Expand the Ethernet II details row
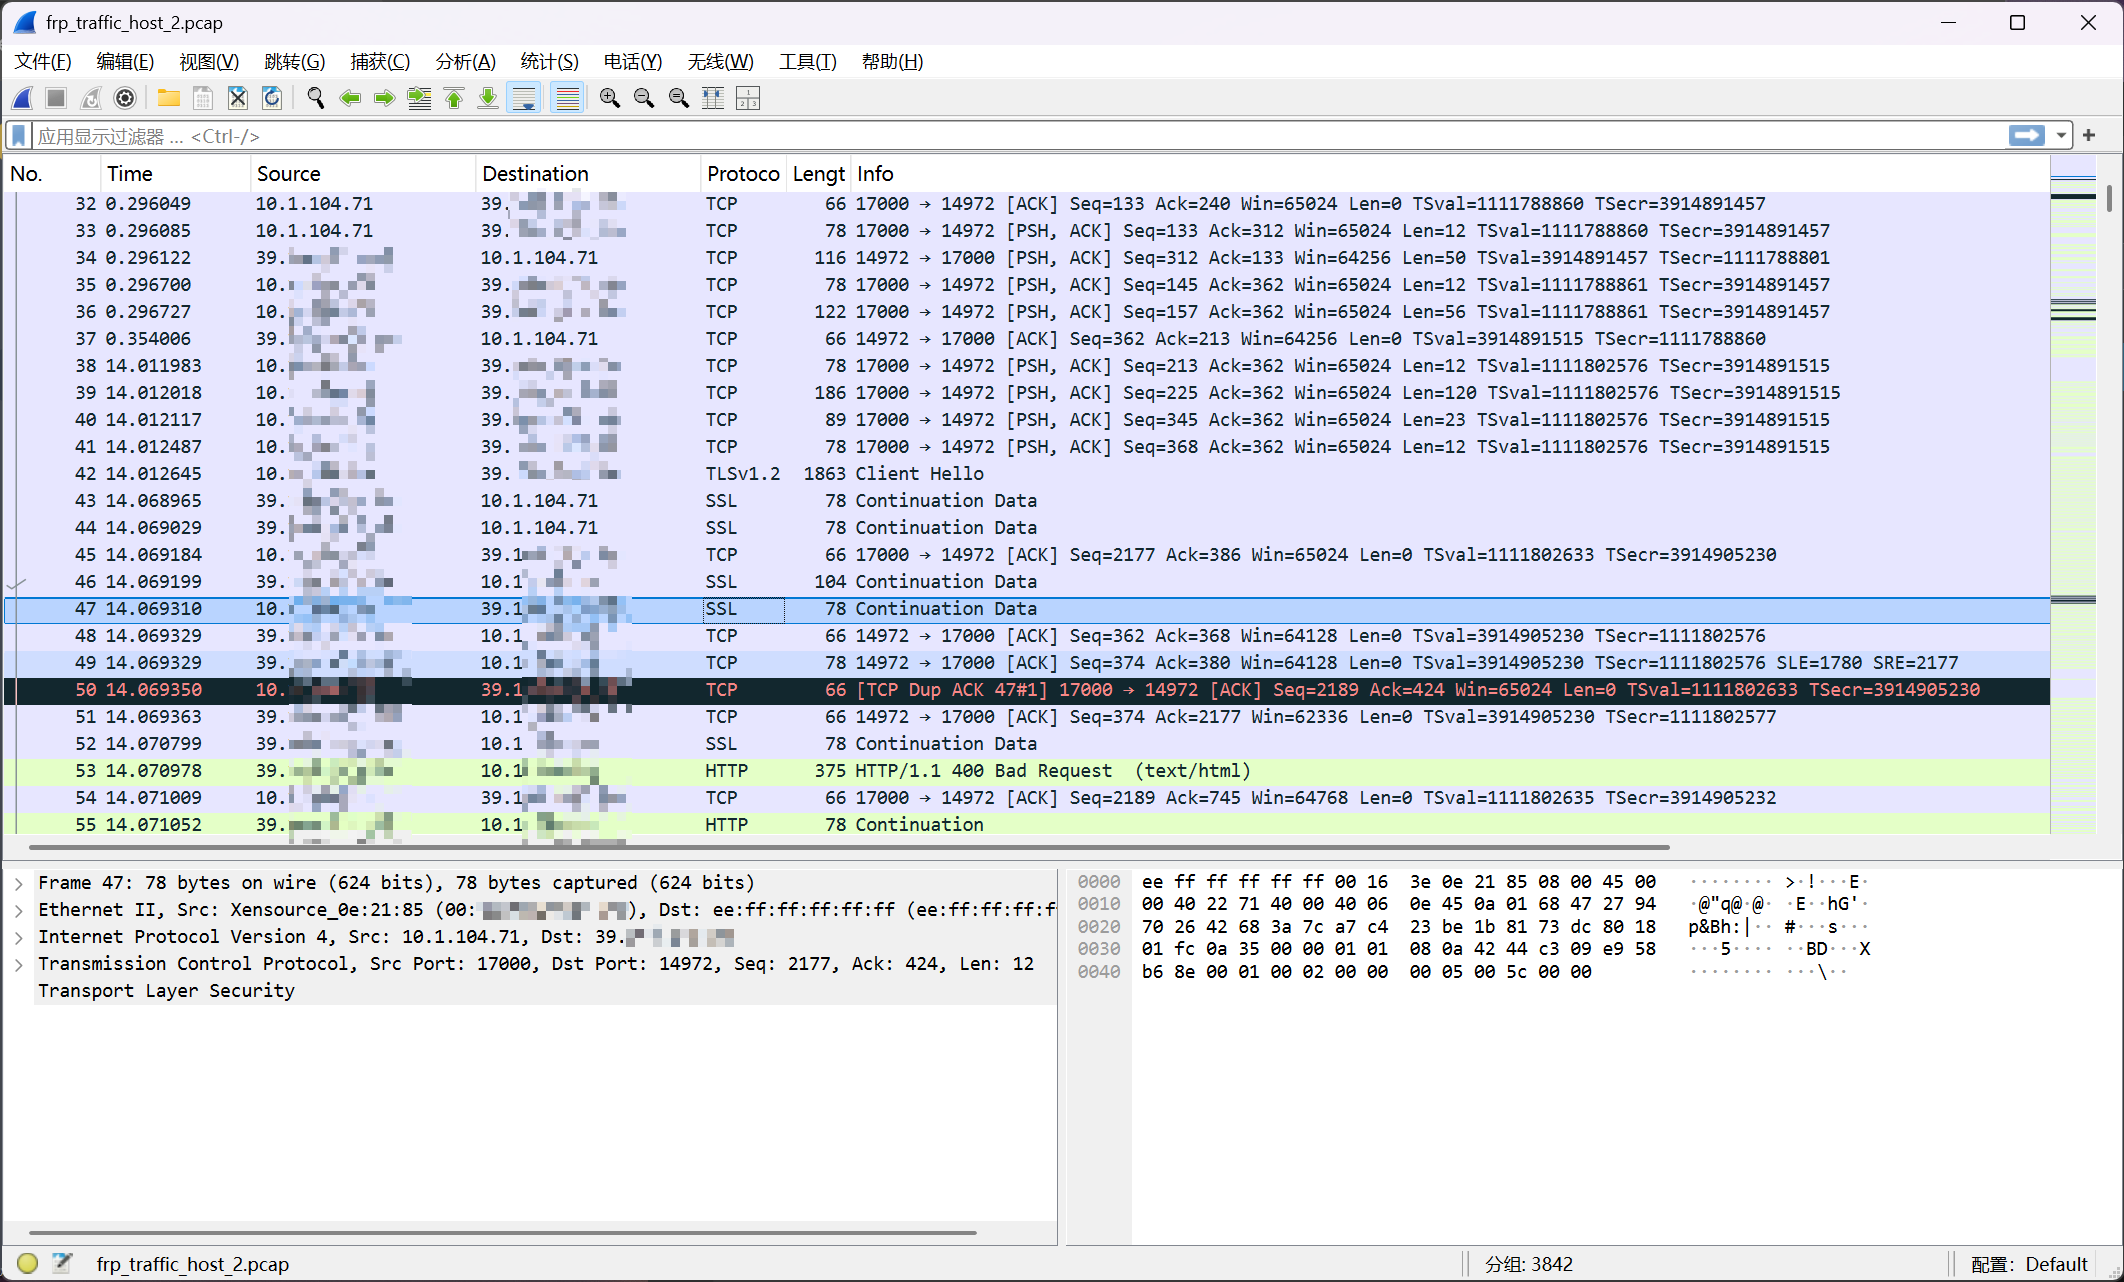 coord(18,910)
